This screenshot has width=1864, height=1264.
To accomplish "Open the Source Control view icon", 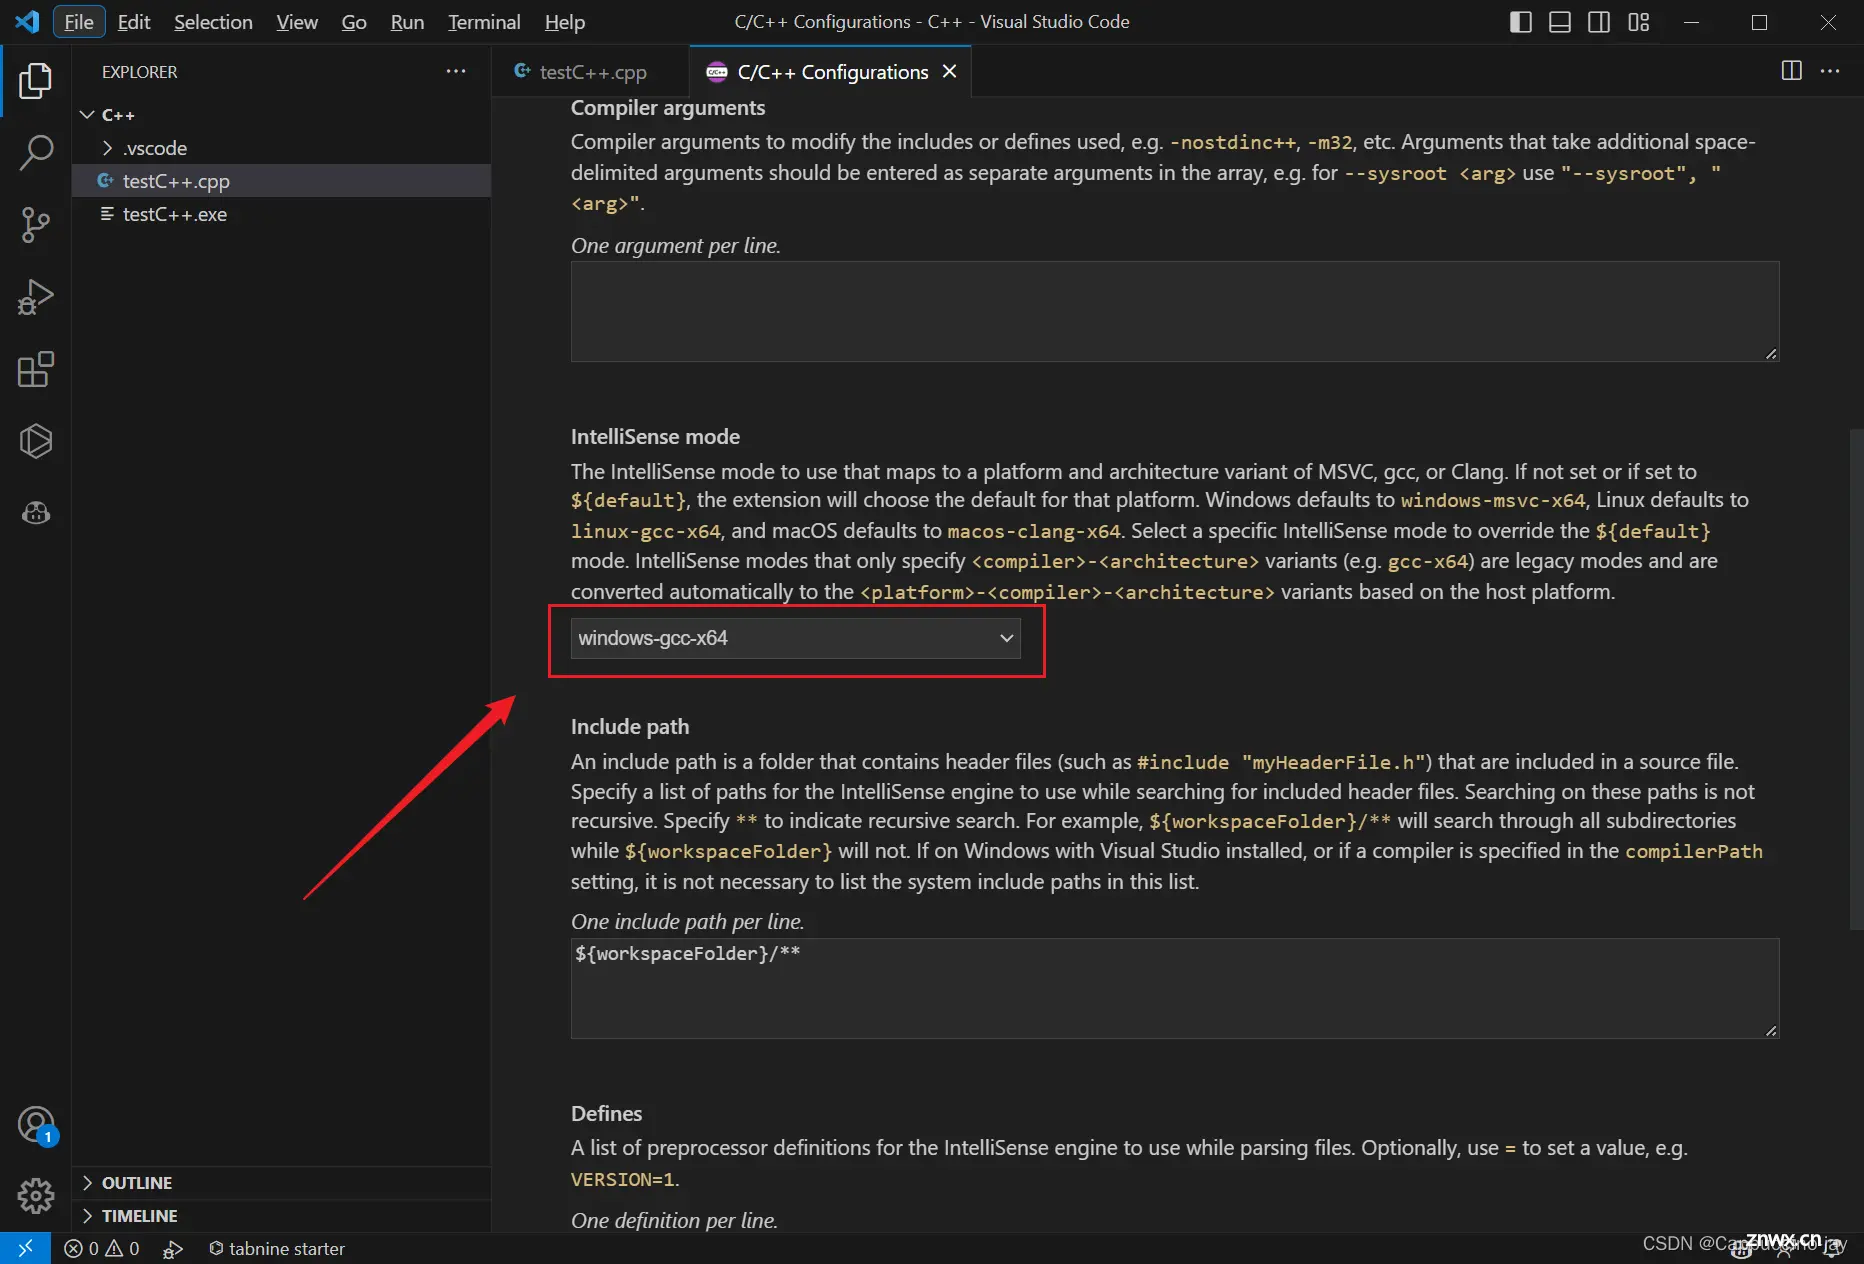I will pos(36,225).
